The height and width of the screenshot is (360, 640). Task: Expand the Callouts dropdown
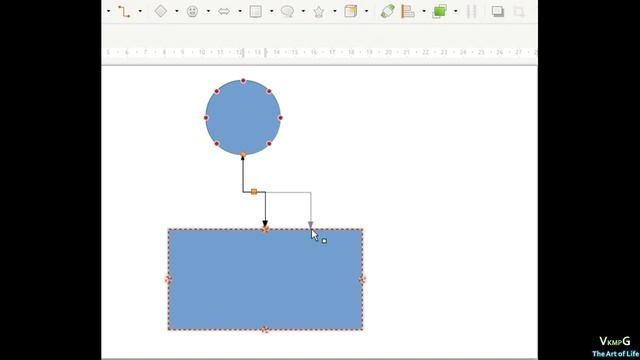click(303, 11)
